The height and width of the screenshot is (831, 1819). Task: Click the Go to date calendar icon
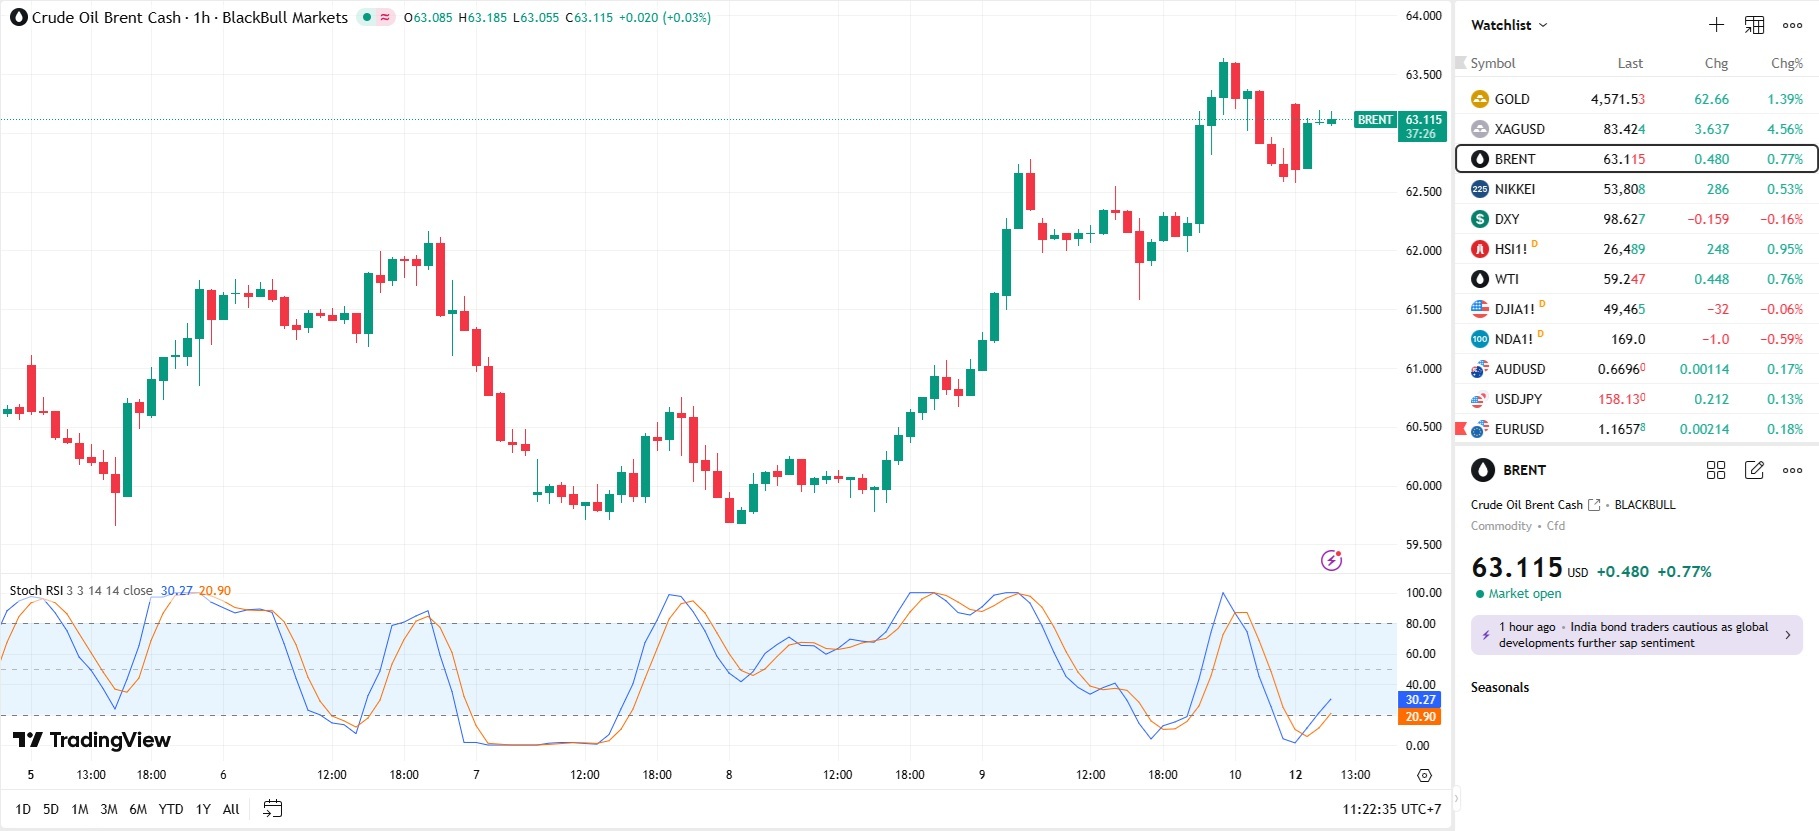[x=272, y=809]
